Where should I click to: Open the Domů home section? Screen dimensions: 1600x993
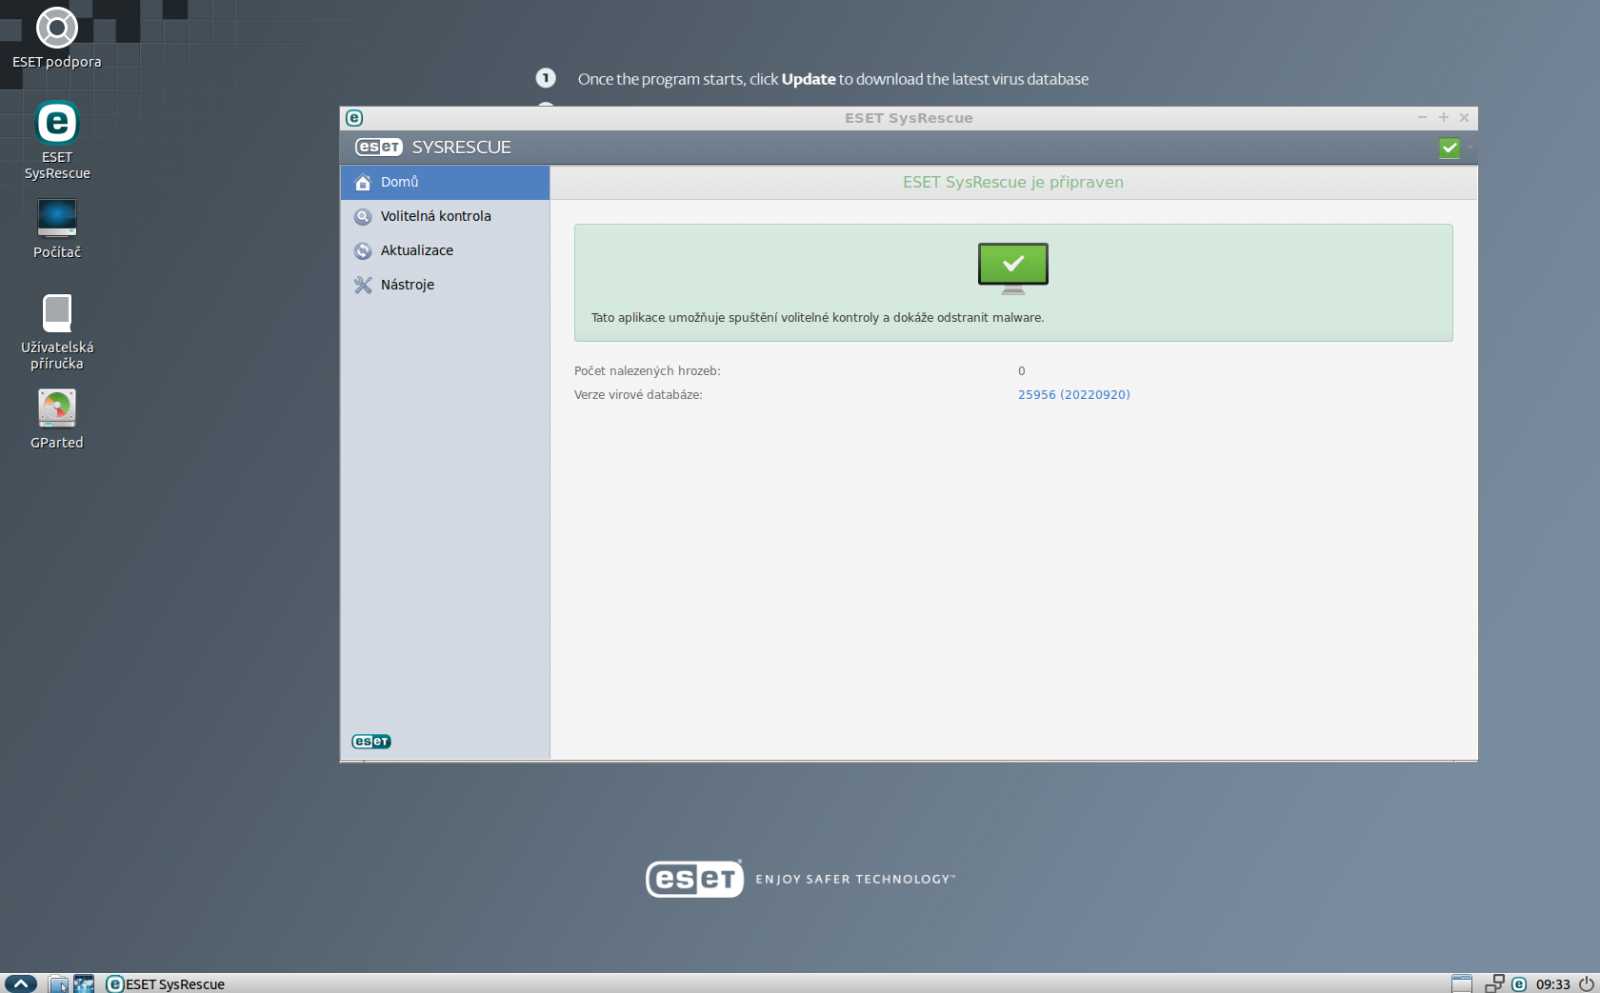(444, 182)
